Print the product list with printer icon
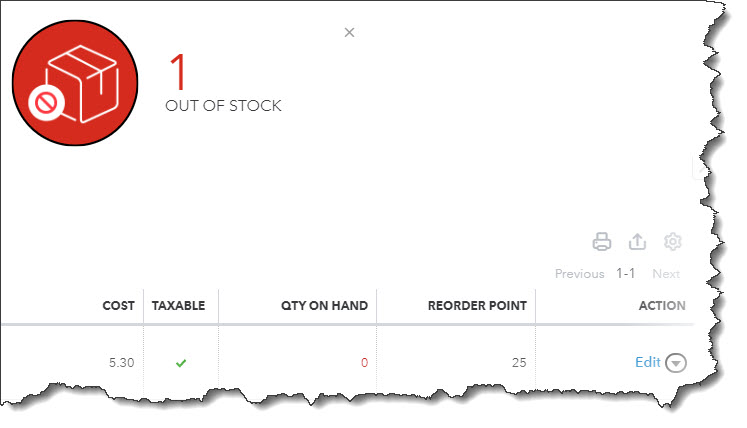The height and width of the screenshot is (428, 747). click(x=602, y=241)
